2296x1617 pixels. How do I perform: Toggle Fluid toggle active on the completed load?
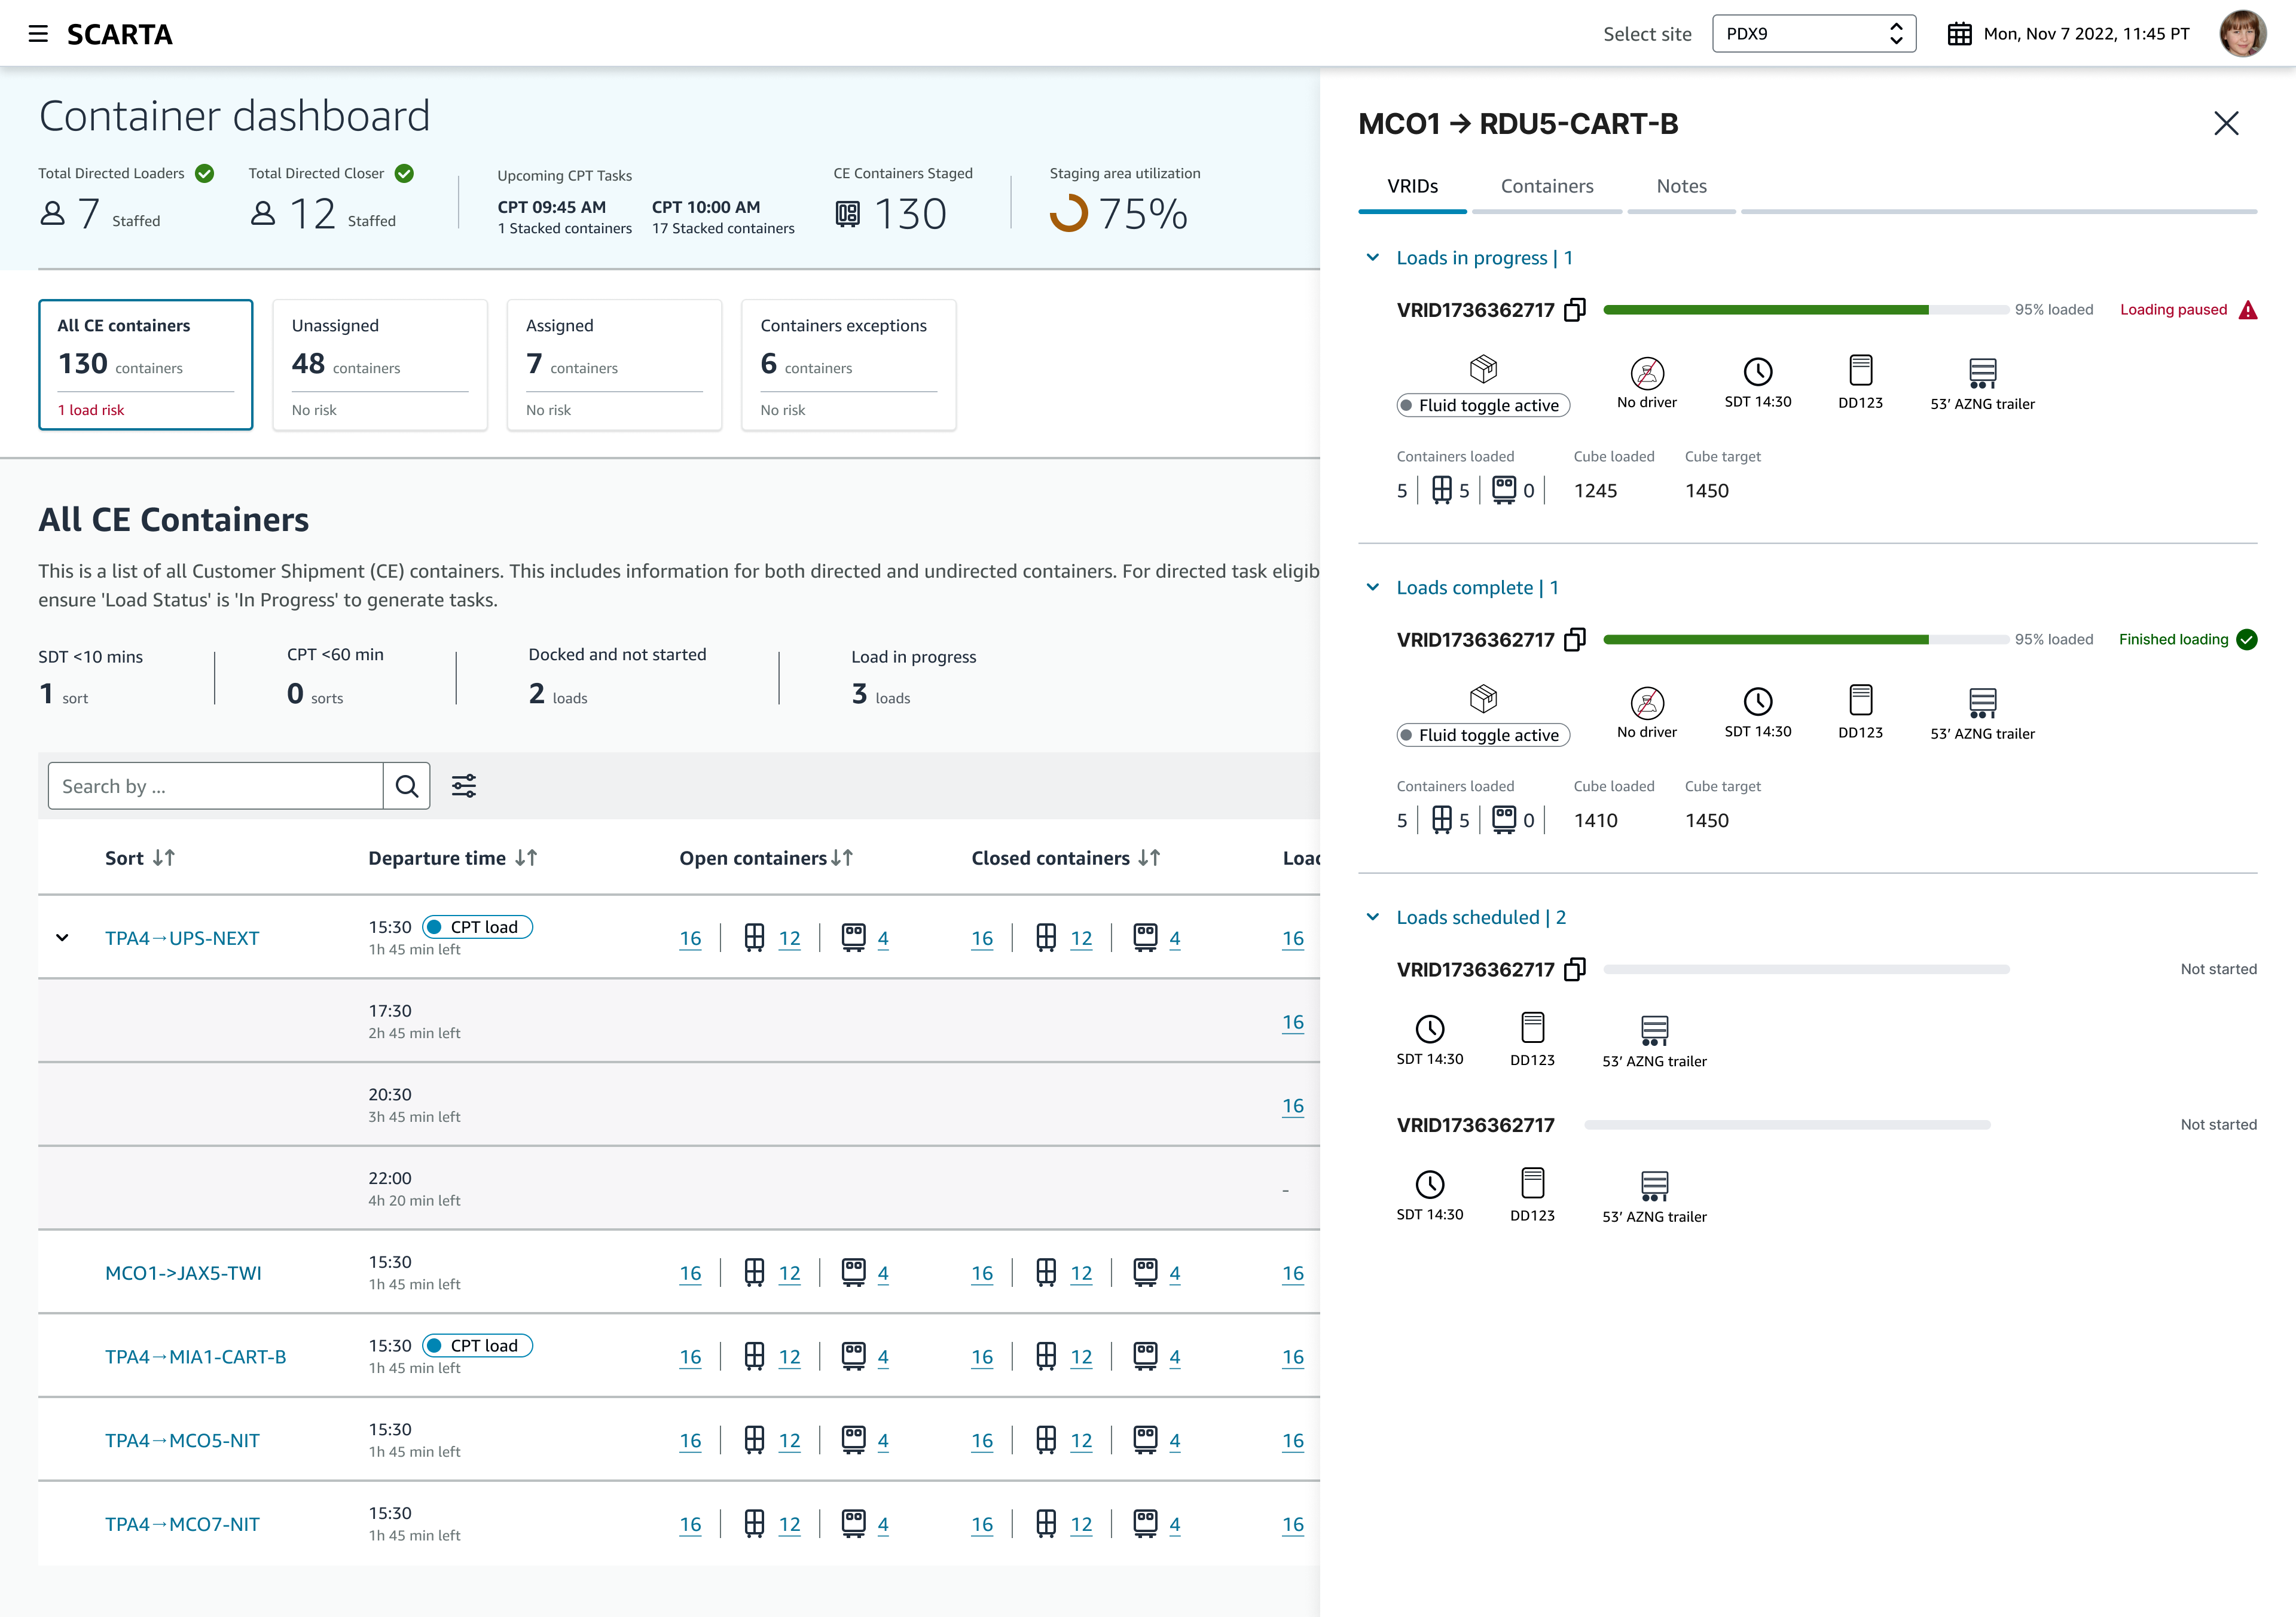pyautogui.click(x=1483, y=735)
